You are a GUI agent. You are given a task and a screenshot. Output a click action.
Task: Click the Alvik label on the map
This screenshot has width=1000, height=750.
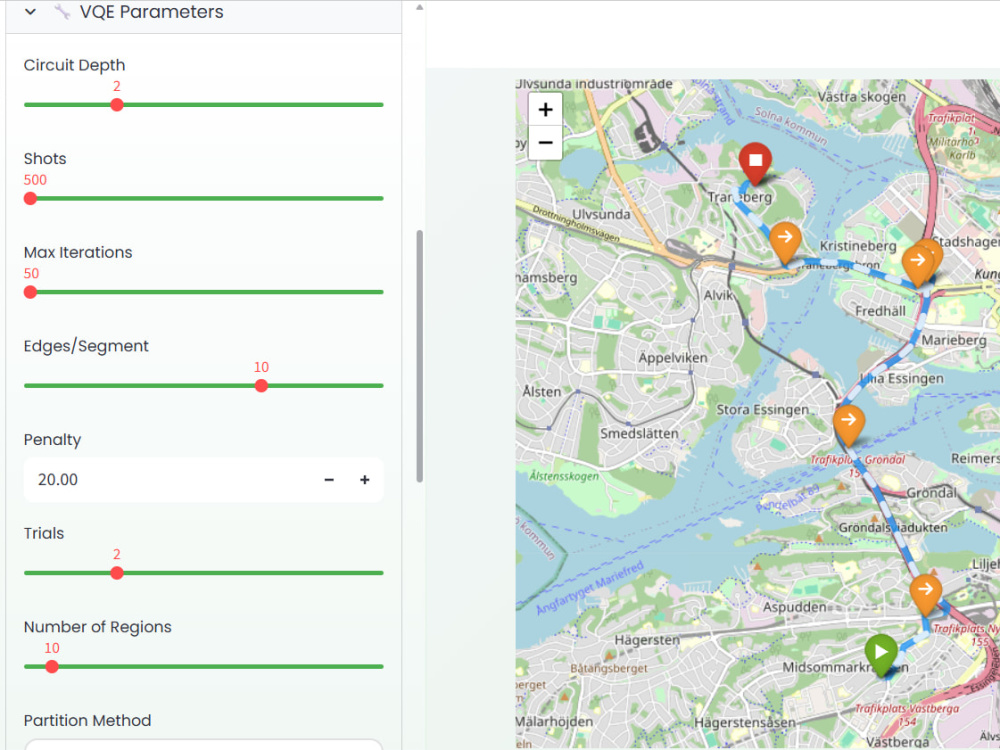tap(718, 295)
